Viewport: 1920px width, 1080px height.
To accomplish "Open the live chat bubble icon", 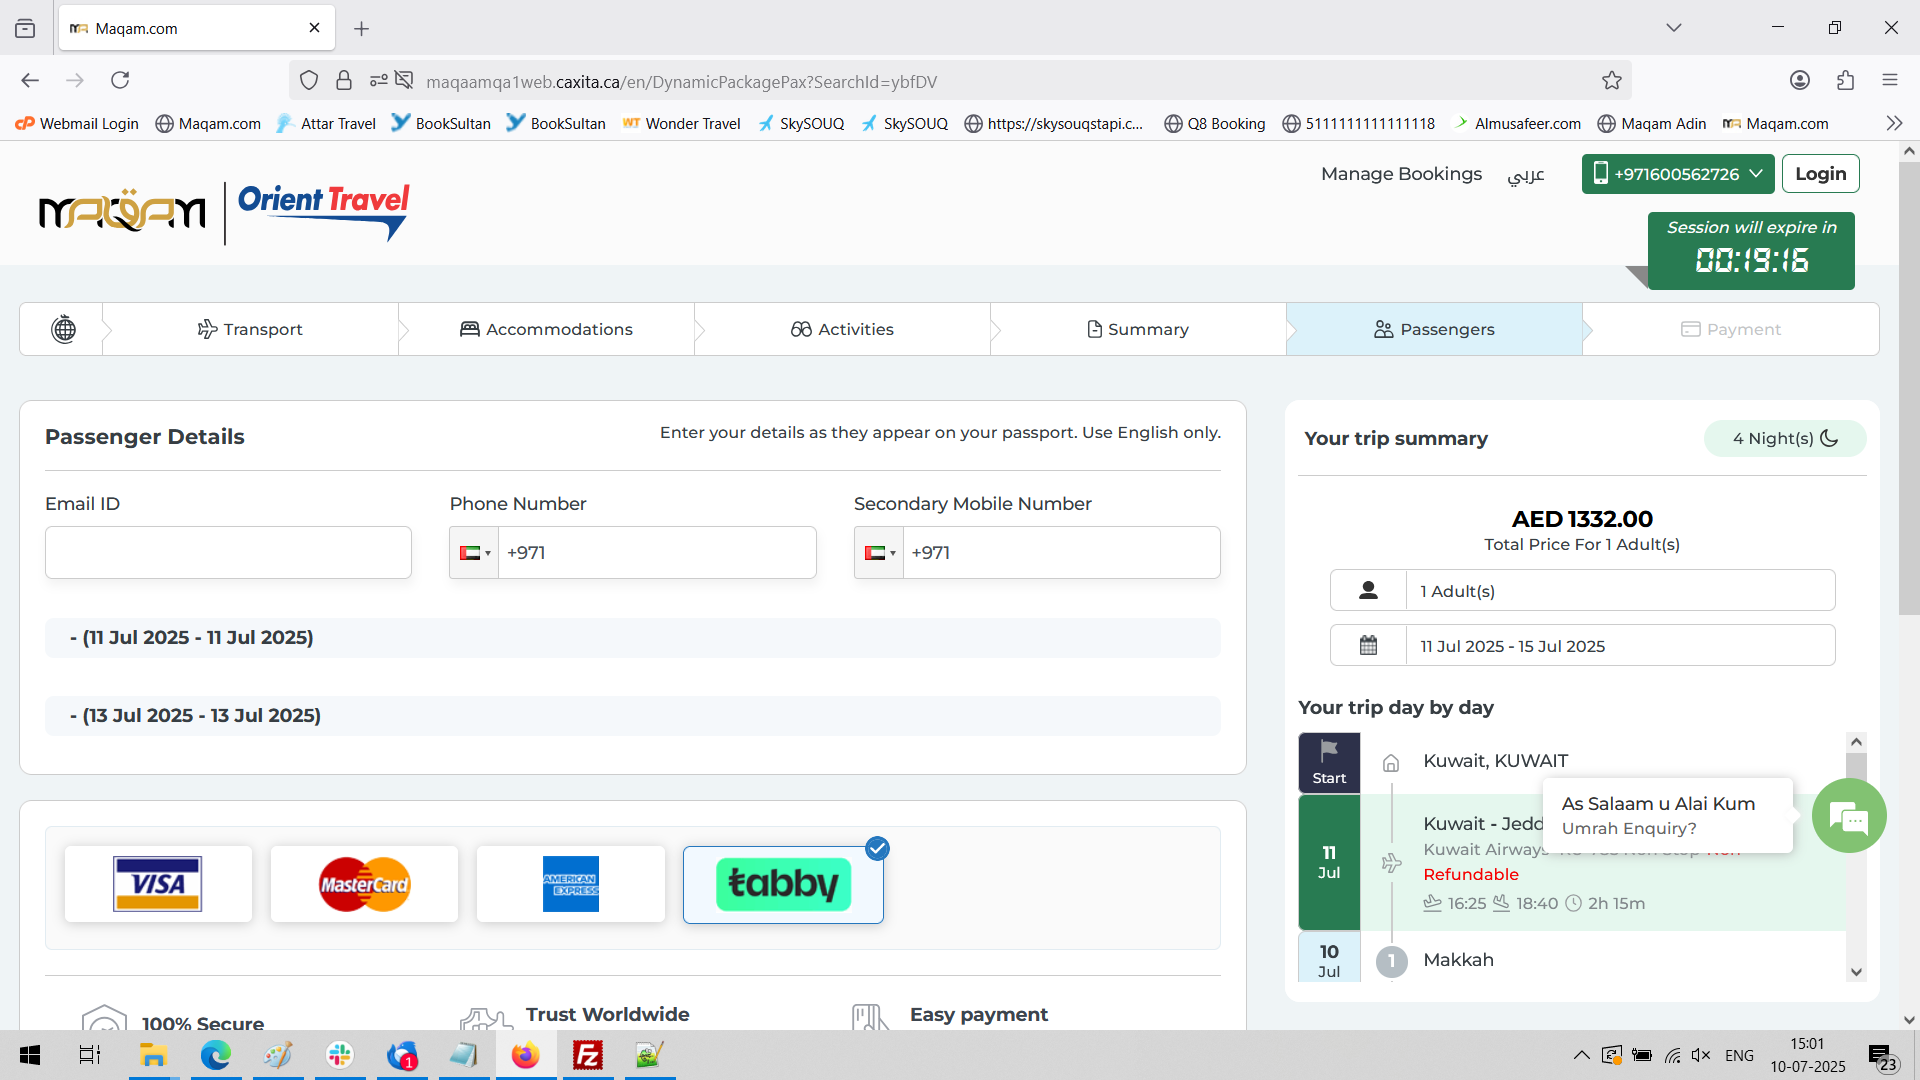I will click(x=1848, y=817).
